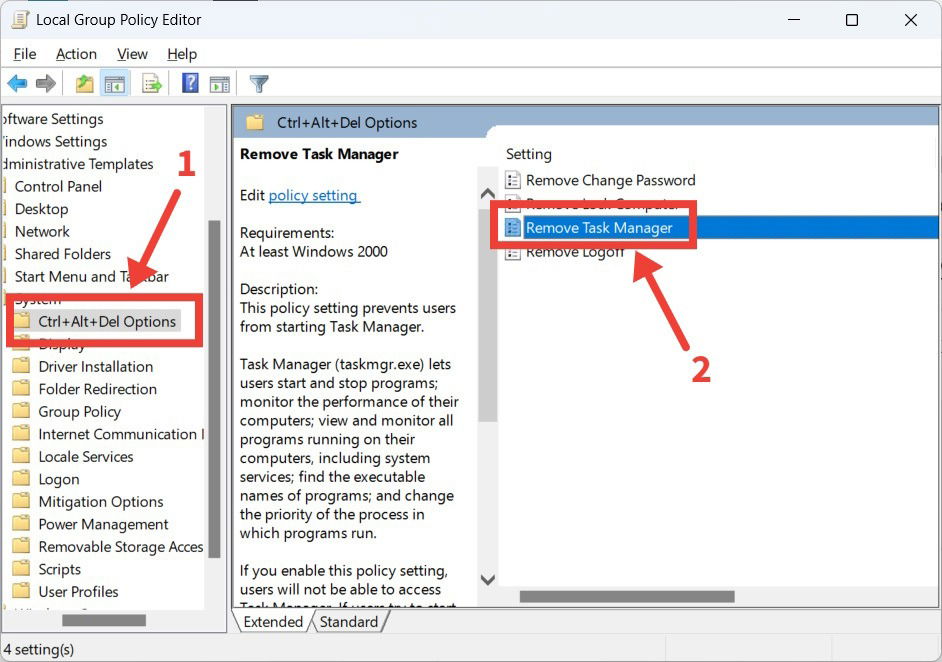The width and height of the screenshot is (942, 662).
Task: Click the Remove Task Manager policy icon
Action: [512, 228]
